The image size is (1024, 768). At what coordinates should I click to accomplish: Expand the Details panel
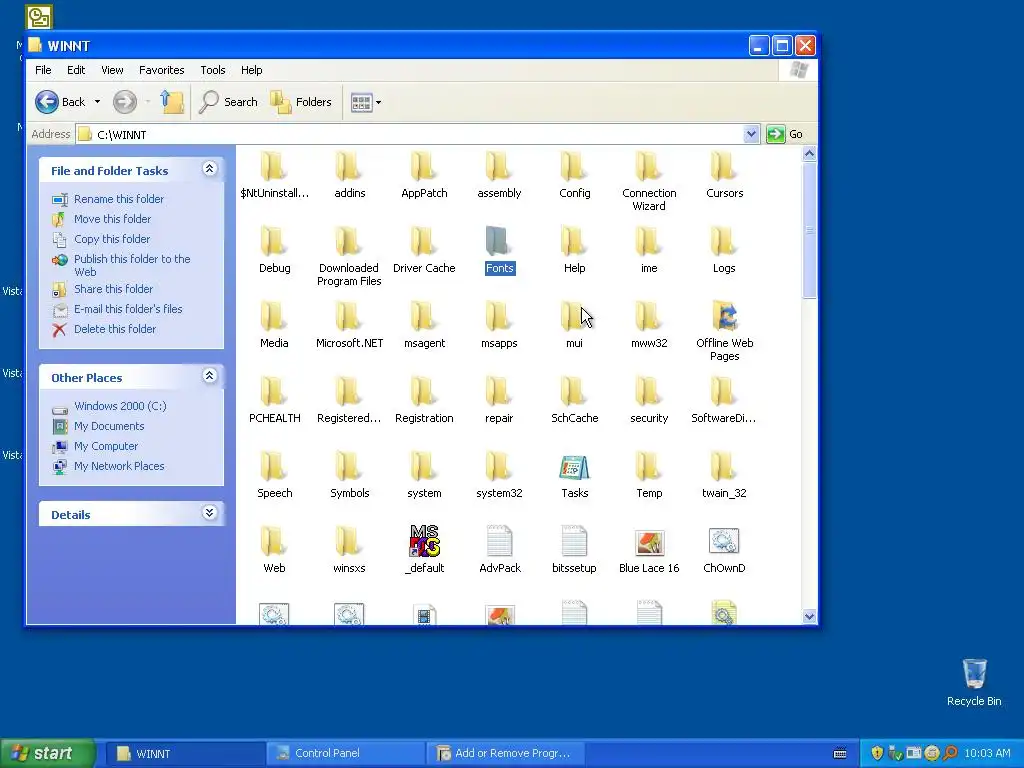210,513
